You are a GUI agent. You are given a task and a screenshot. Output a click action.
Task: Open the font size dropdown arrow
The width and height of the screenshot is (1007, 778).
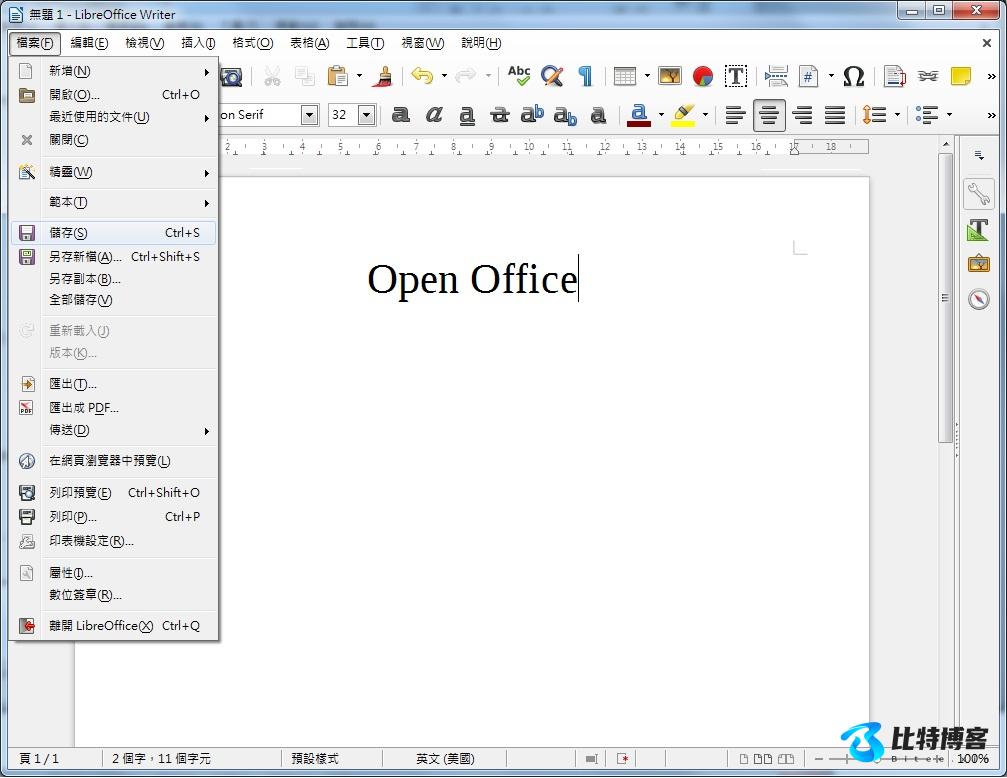click(x=366, y=115)
